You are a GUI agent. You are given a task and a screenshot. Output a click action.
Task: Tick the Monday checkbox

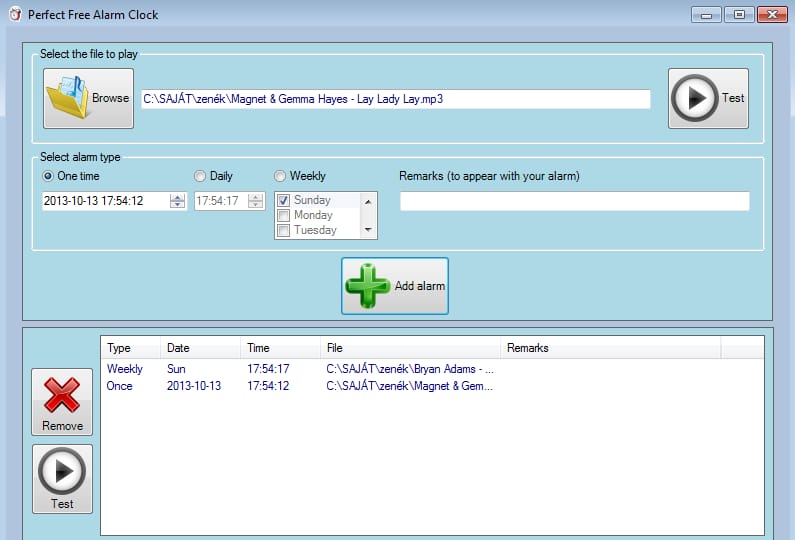click(283, 215)
